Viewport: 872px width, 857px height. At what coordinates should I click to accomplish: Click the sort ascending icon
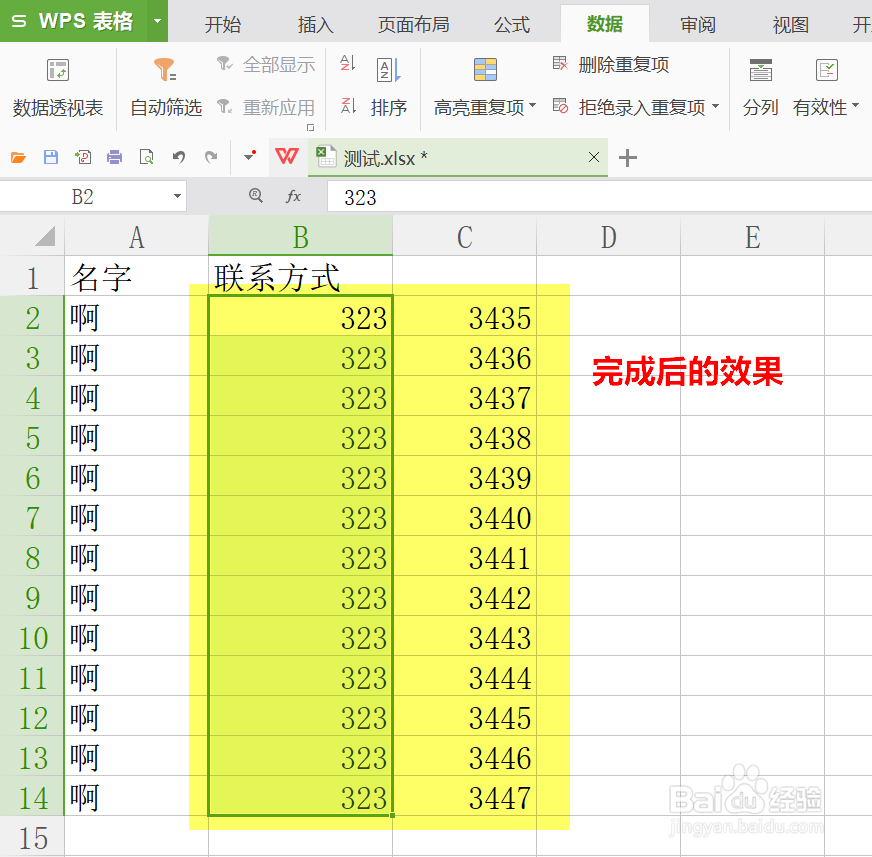[x=346, y=63]
